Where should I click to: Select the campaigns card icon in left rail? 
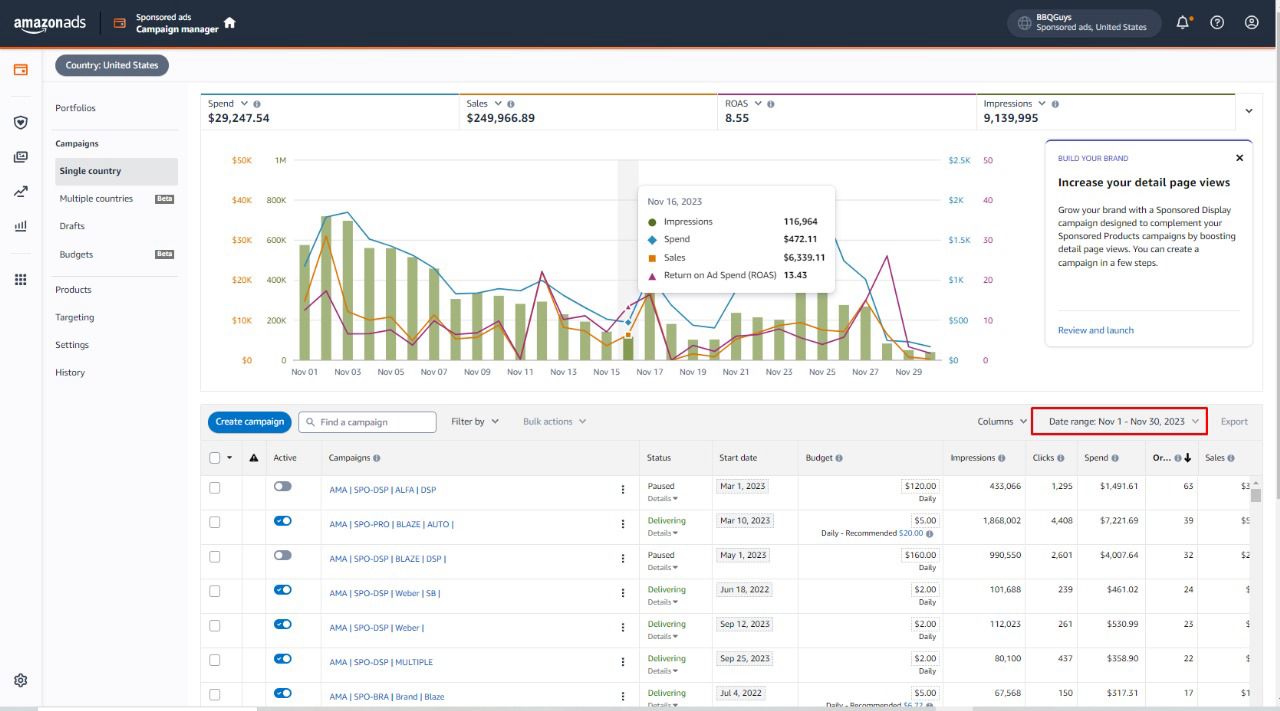[20, 70]
